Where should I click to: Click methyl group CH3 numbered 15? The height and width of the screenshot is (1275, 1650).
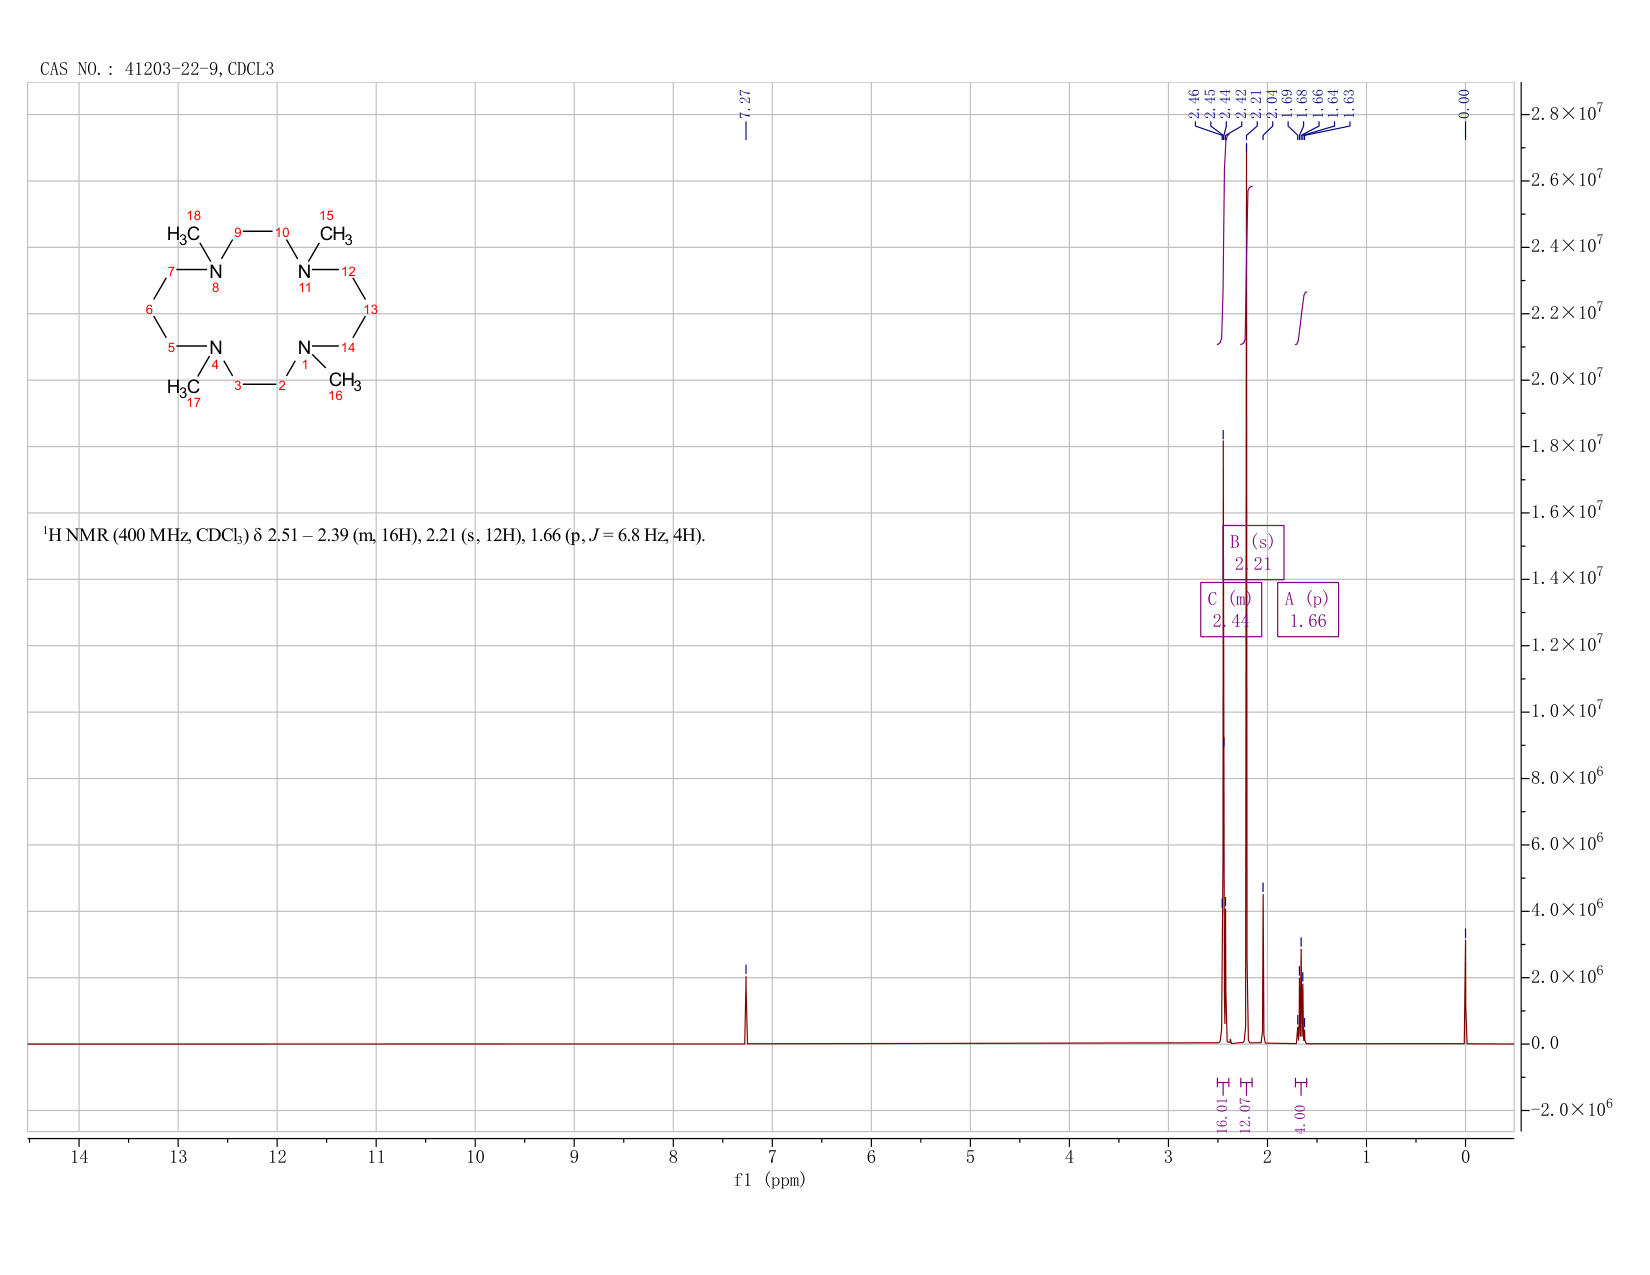[x=336, y=236]
